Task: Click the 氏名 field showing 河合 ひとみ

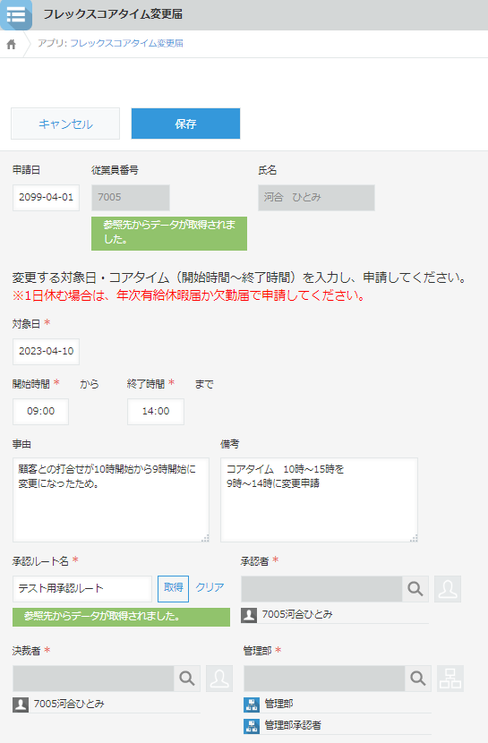Action: tap(316, 198)
